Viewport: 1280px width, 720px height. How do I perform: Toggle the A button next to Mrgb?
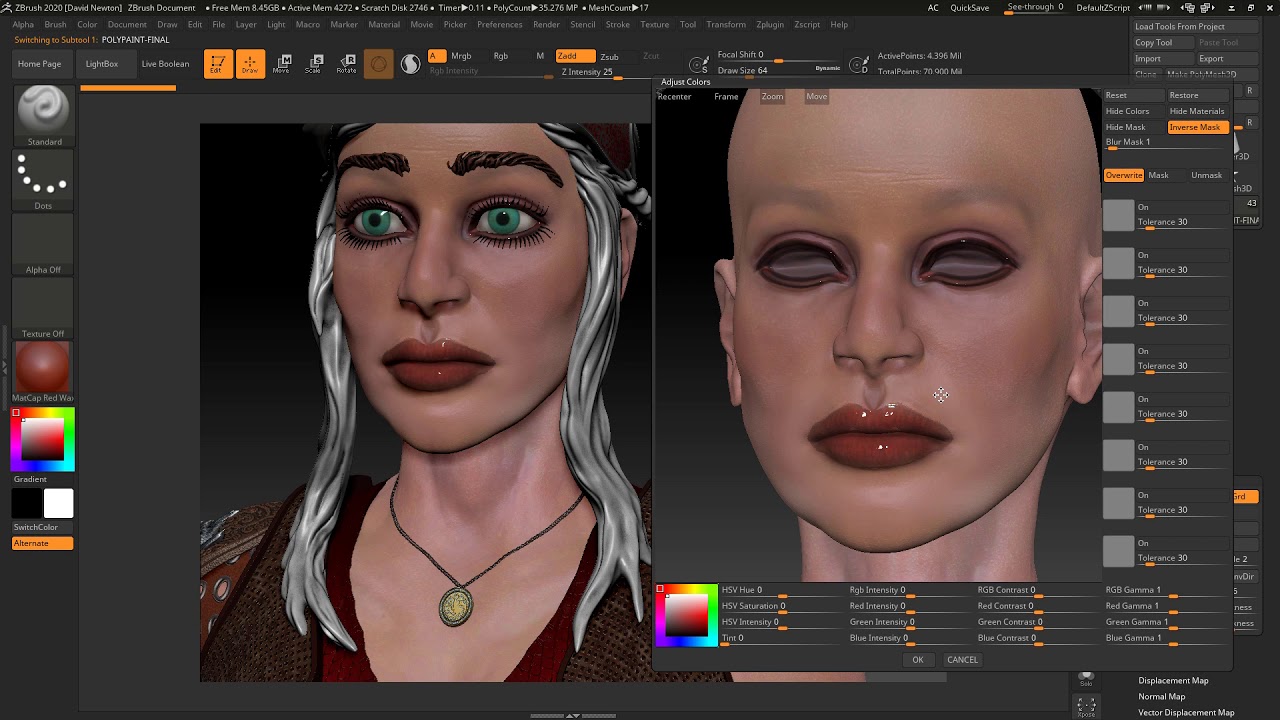point(436,56)
